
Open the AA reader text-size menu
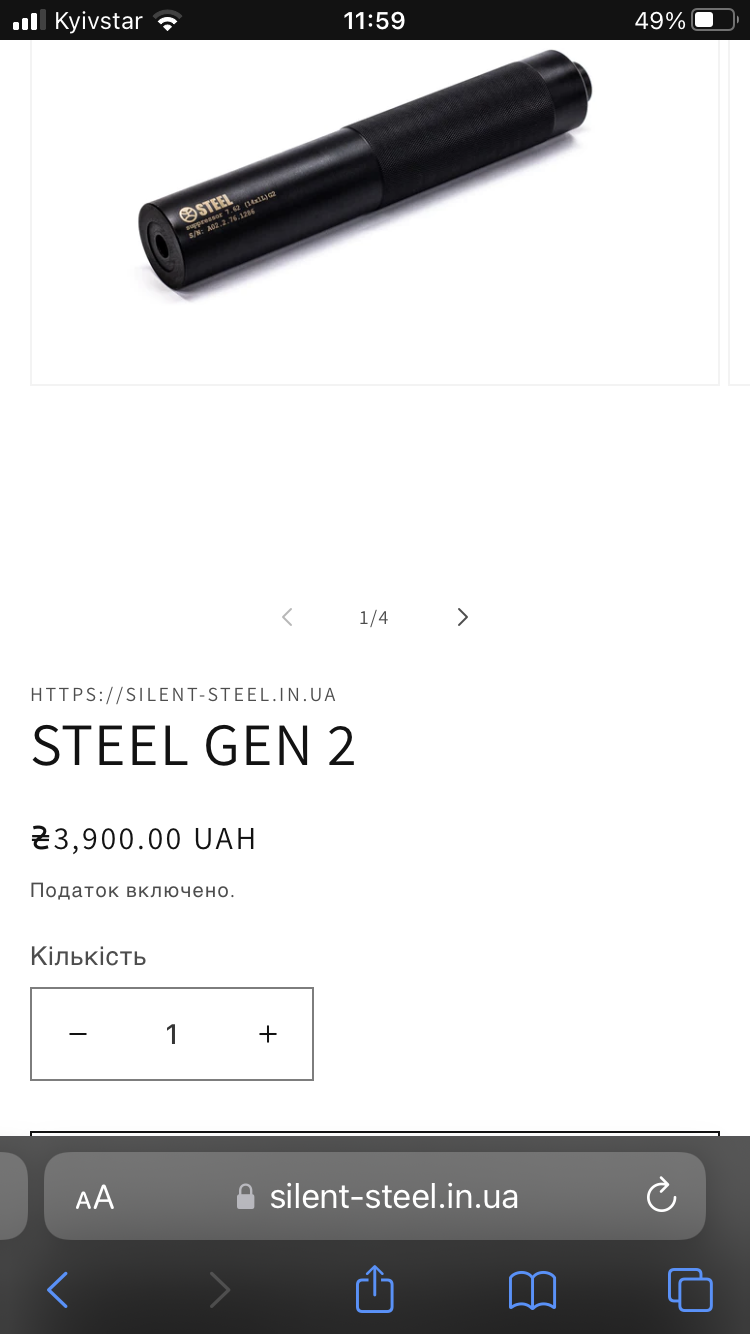95,1197
